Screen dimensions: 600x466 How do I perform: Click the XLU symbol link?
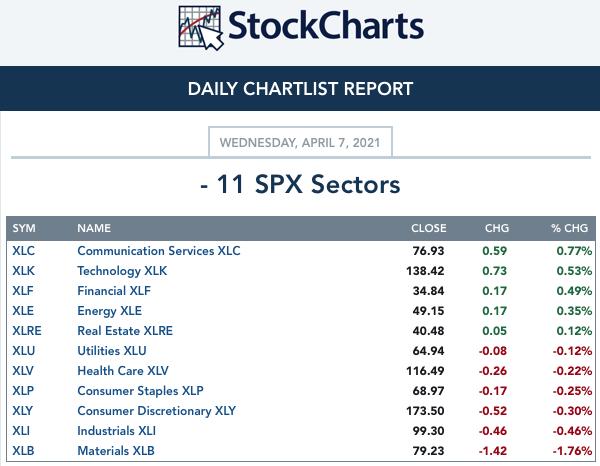pyautogui.click(x=23, y=350)
